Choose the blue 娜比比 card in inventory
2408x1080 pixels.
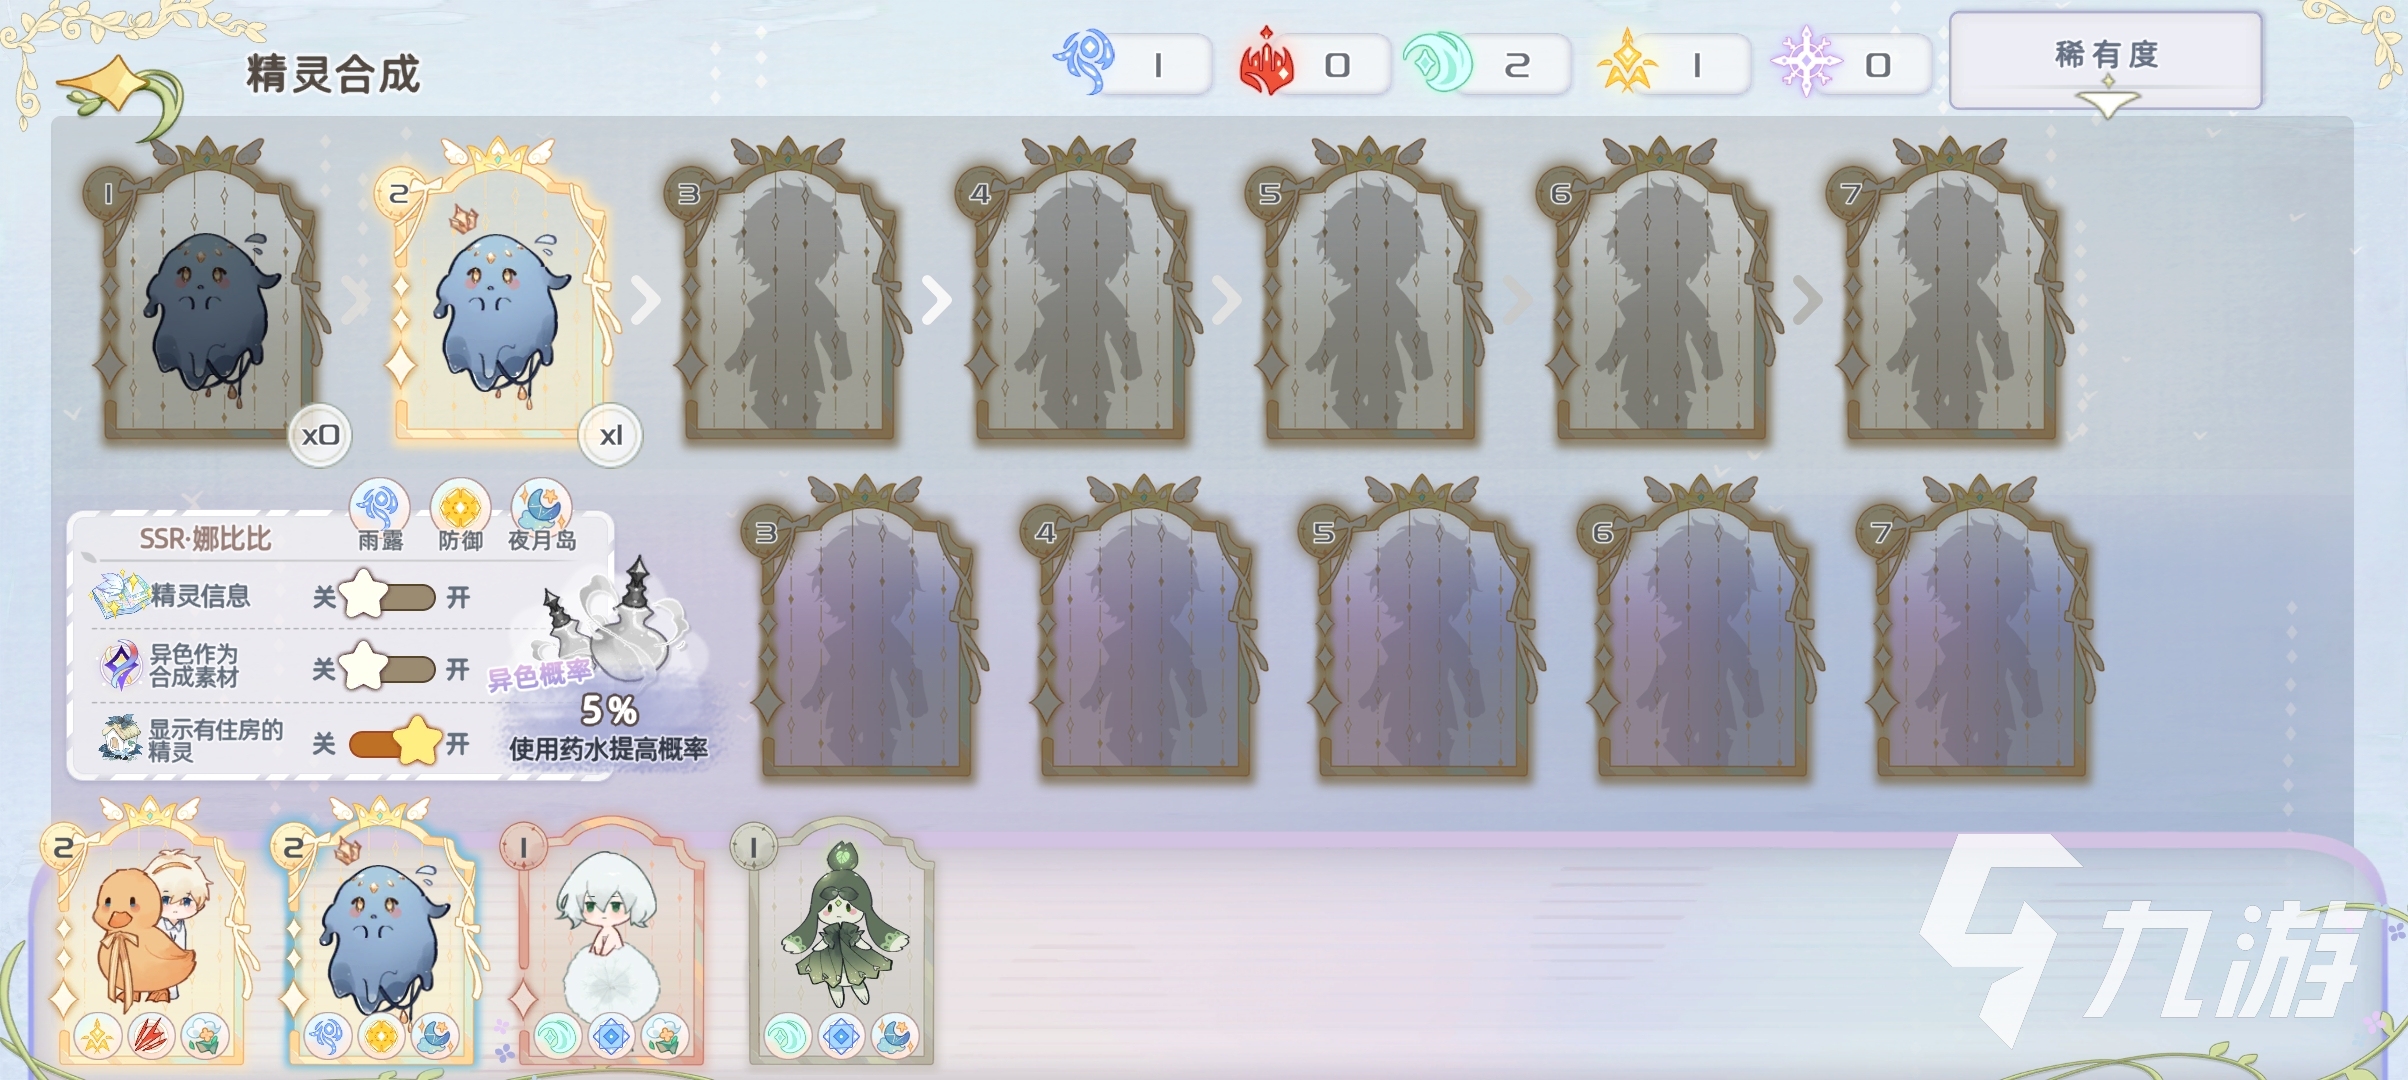378,932
